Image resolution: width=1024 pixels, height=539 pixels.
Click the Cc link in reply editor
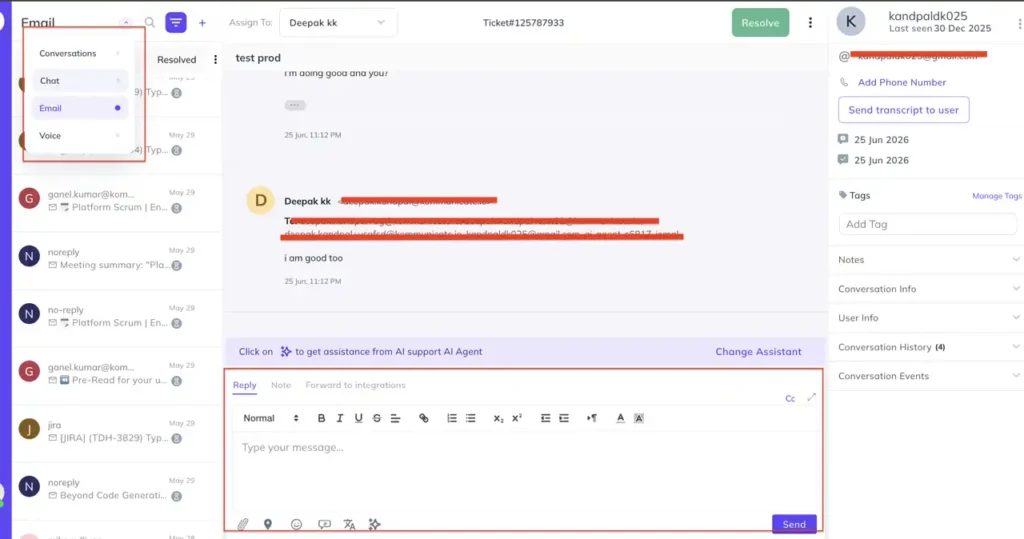(790, 399)
